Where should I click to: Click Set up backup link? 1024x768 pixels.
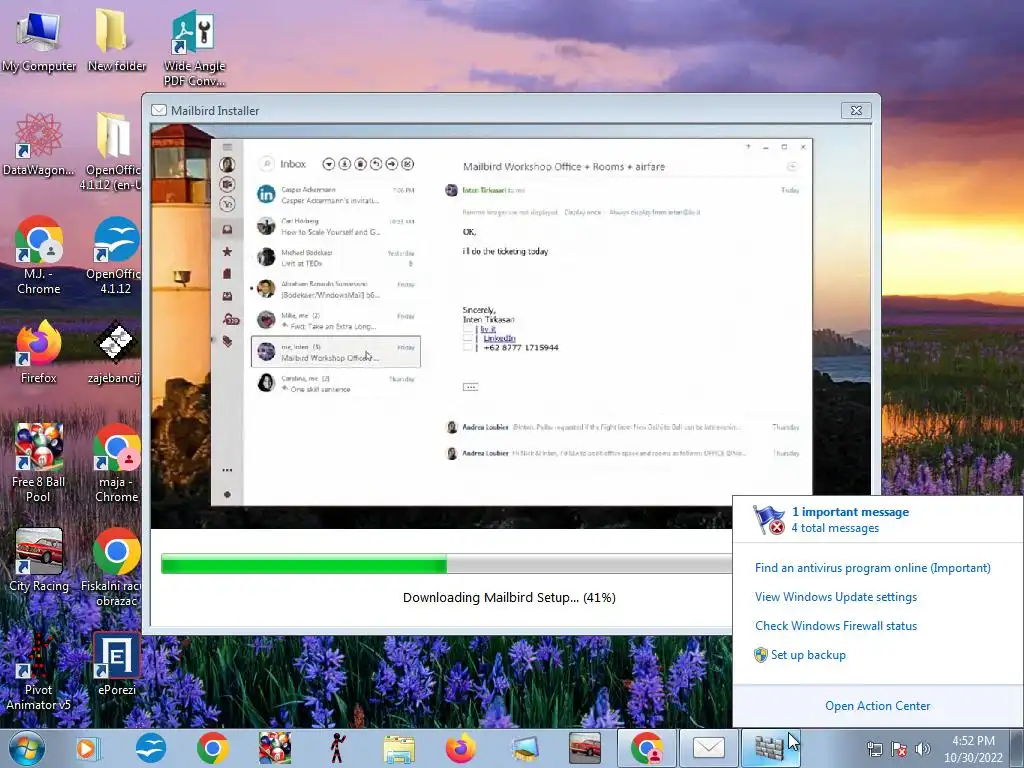(808, 654)
